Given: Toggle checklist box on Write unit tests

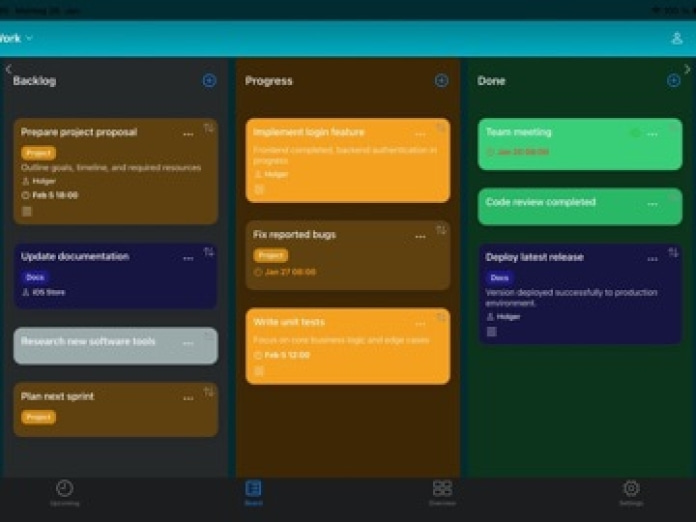Looking at the screenshot, I should [x=259, y=371].
